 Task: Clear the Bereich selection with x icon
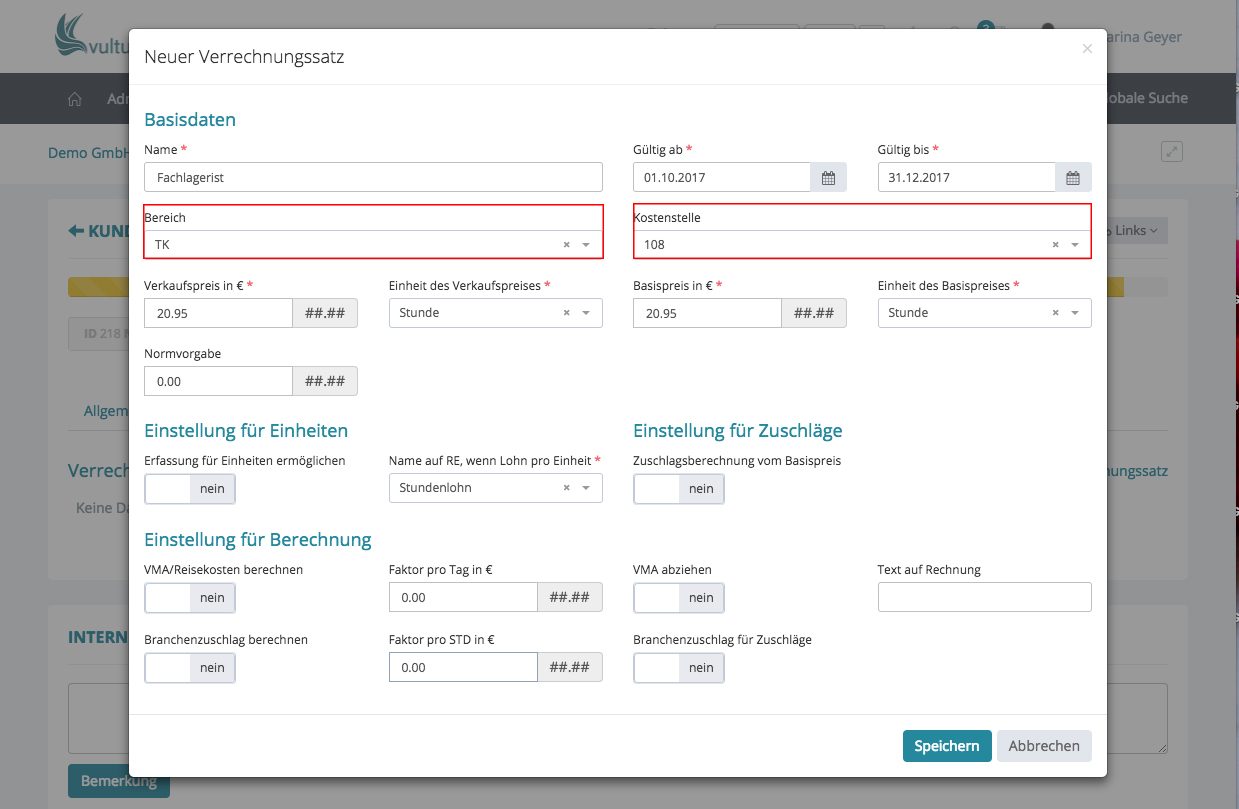coord(566,245)
